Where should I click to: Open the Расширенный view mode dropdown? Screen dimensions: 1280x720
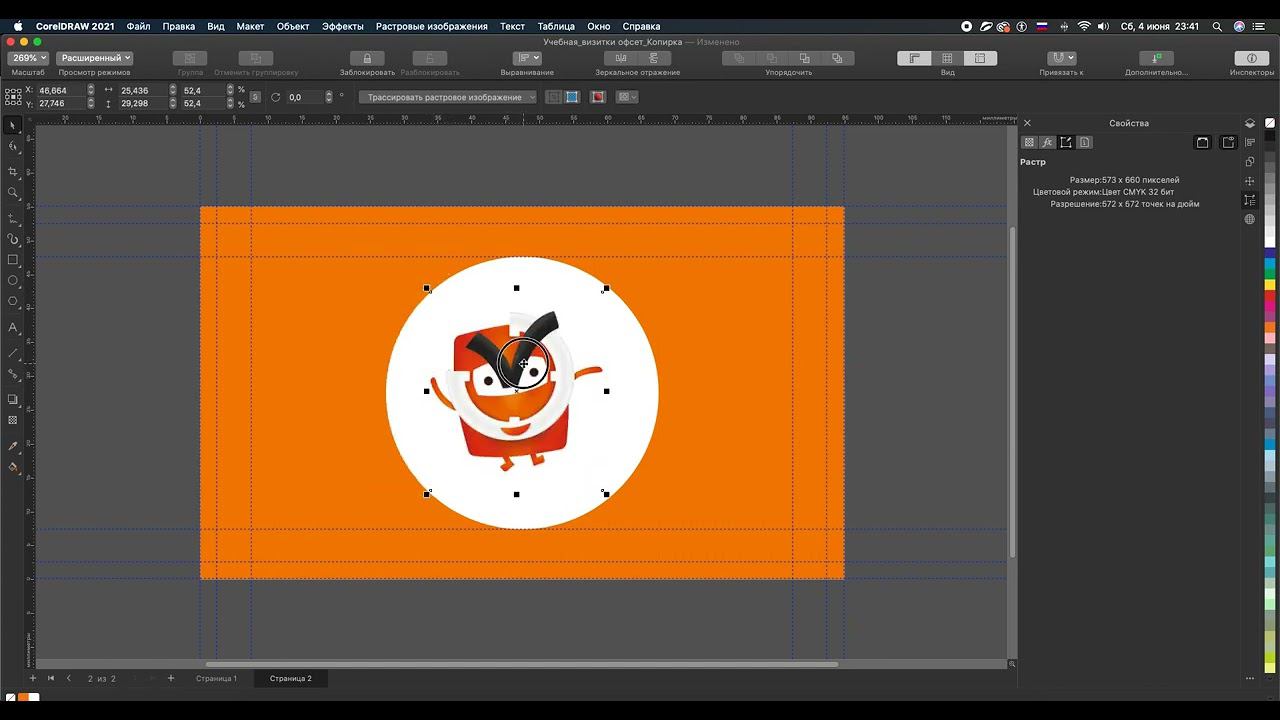point(94,58)
